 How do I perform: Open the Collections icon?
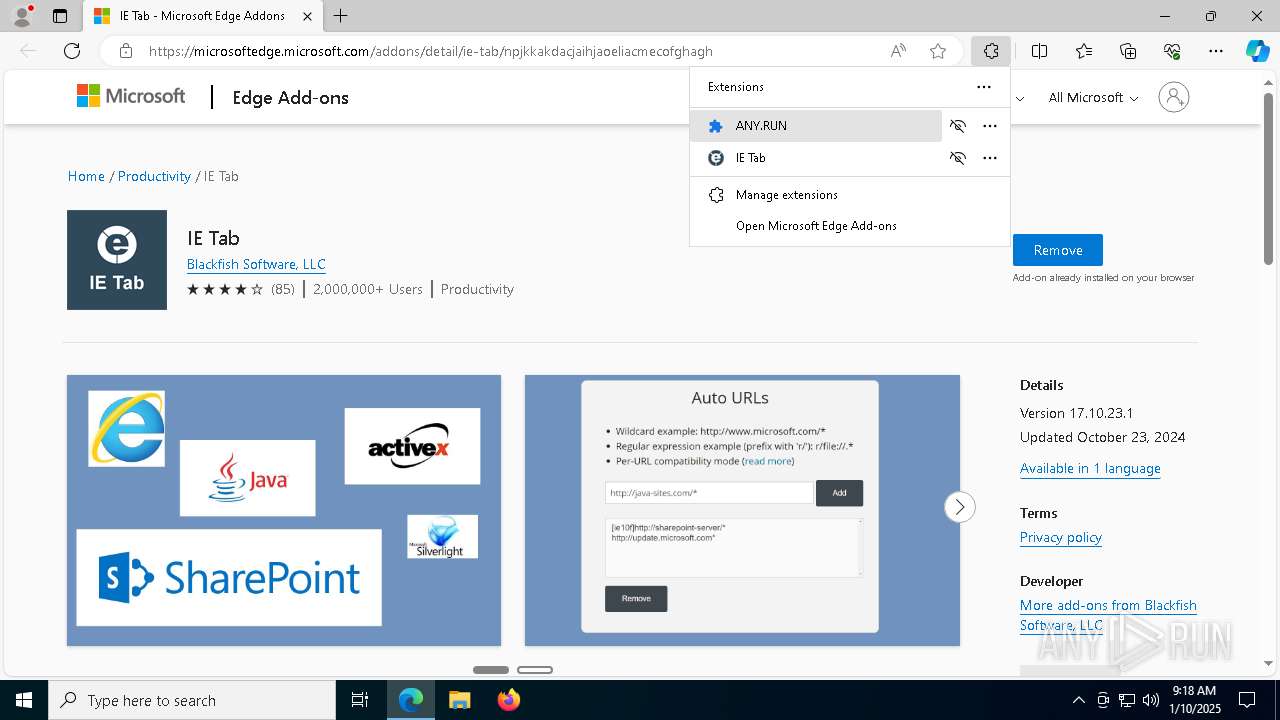[1128, 51]
